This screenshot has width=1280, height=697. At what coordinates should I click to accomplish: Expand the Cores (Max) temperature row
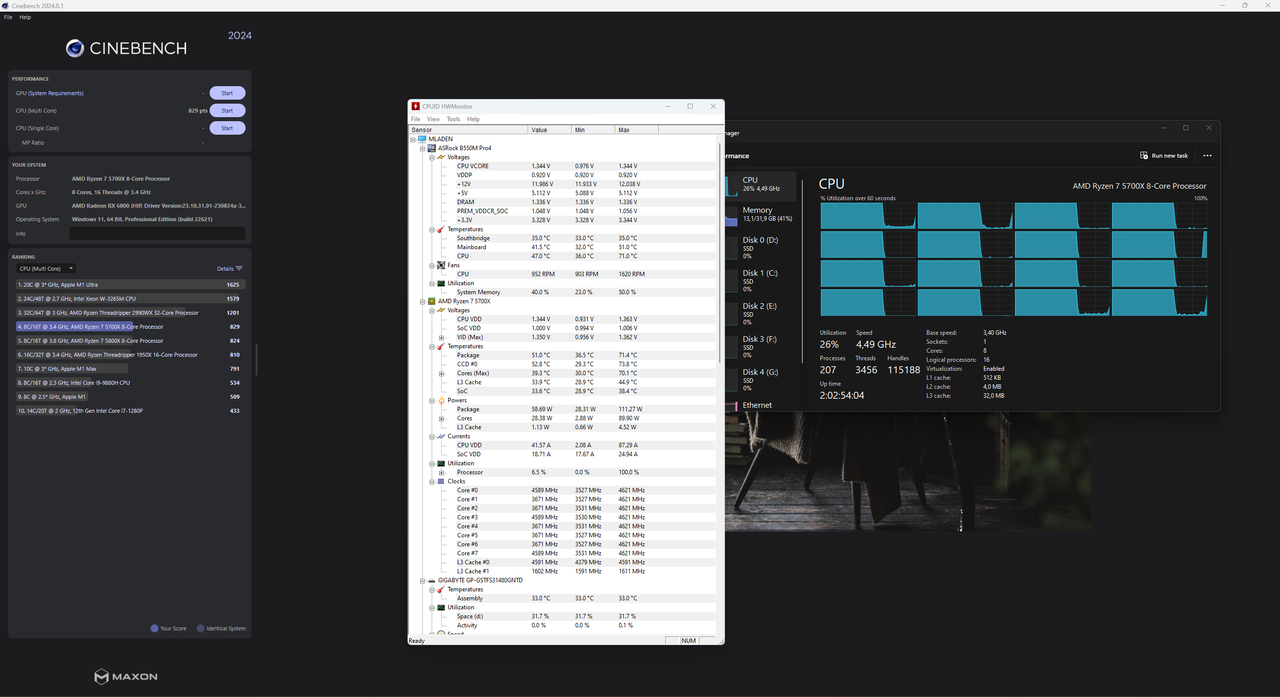click(x=441, y=373)
